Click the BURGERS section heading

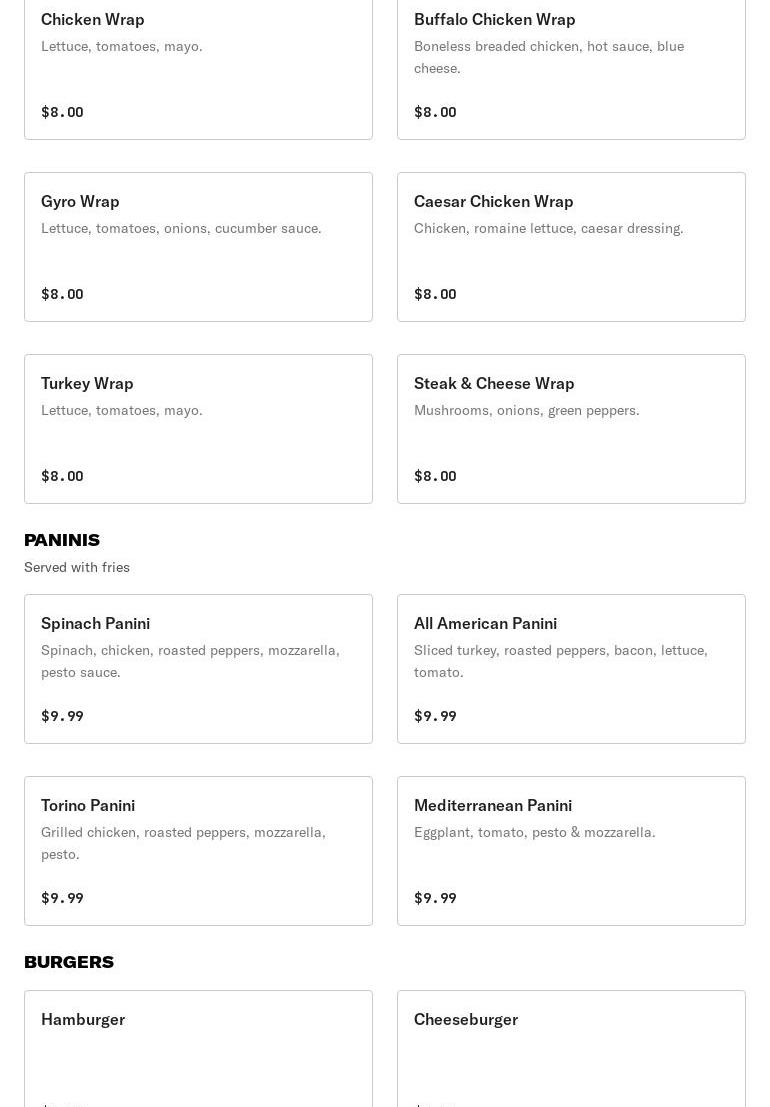[69, 962]
